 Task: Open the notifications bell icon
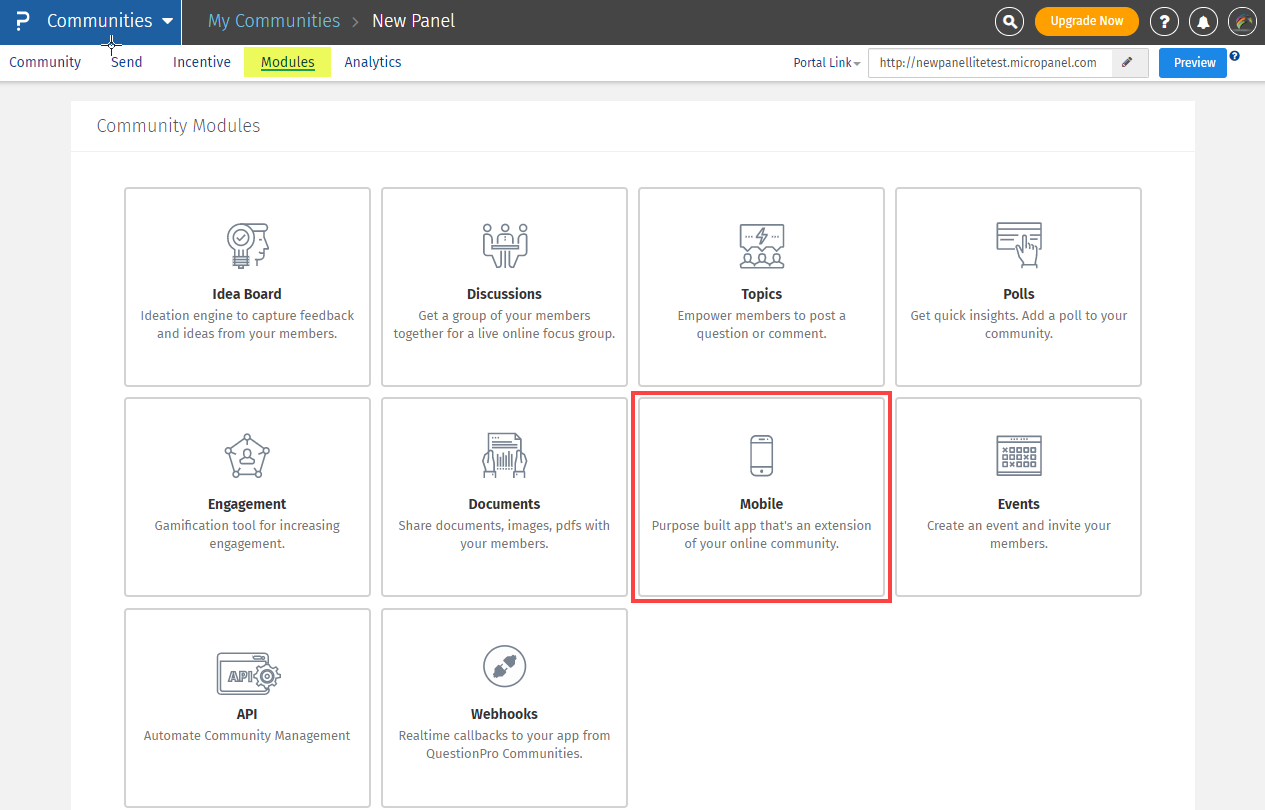point(1205,21)
